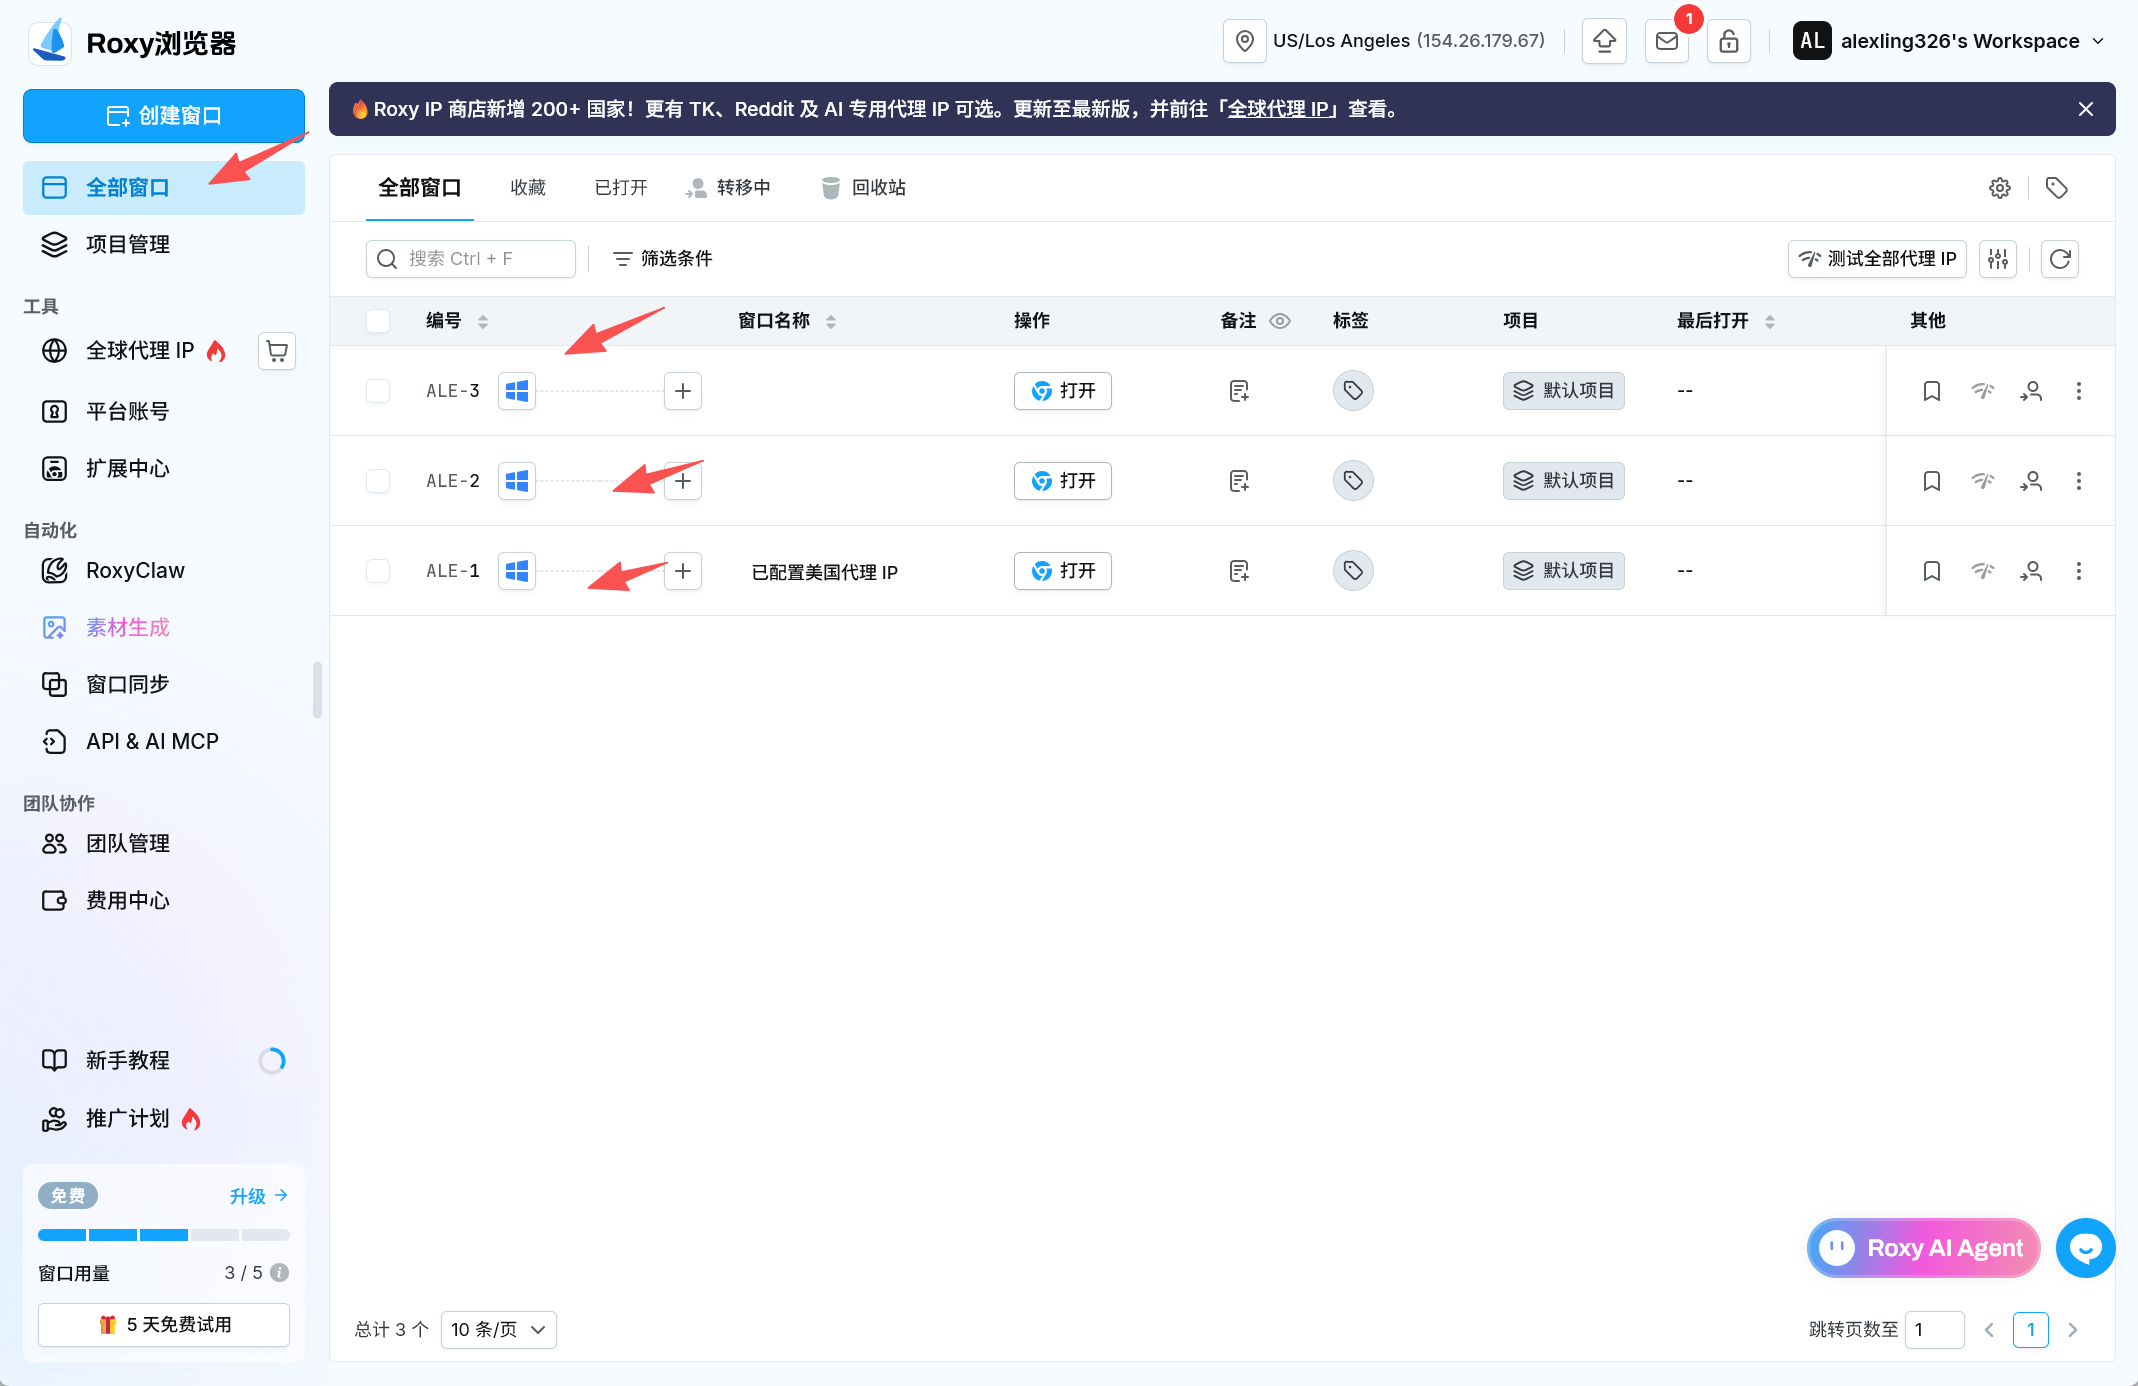The width and height of the screenshot is (2138, 1386).
Task: Click the info icon beside 窗口用量 3/5
Action: point(280,1273)
